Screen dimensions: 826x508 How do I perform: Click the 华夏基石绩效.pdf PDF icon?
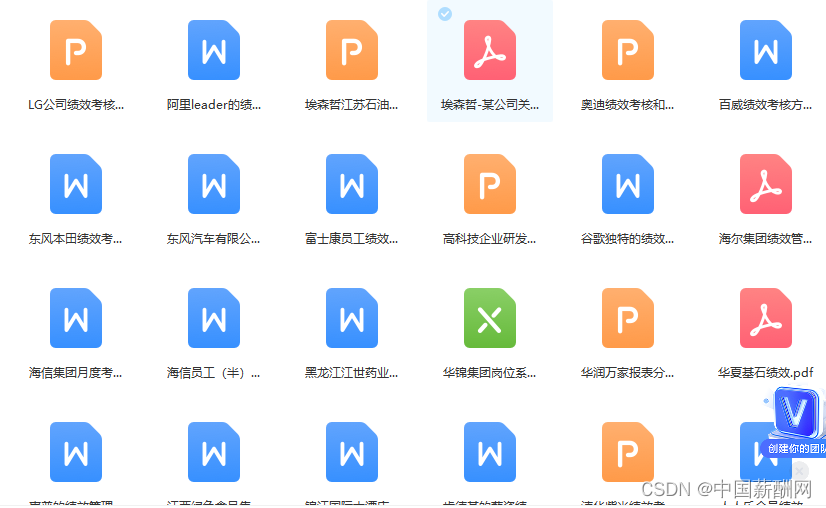(x=766, y=318)
